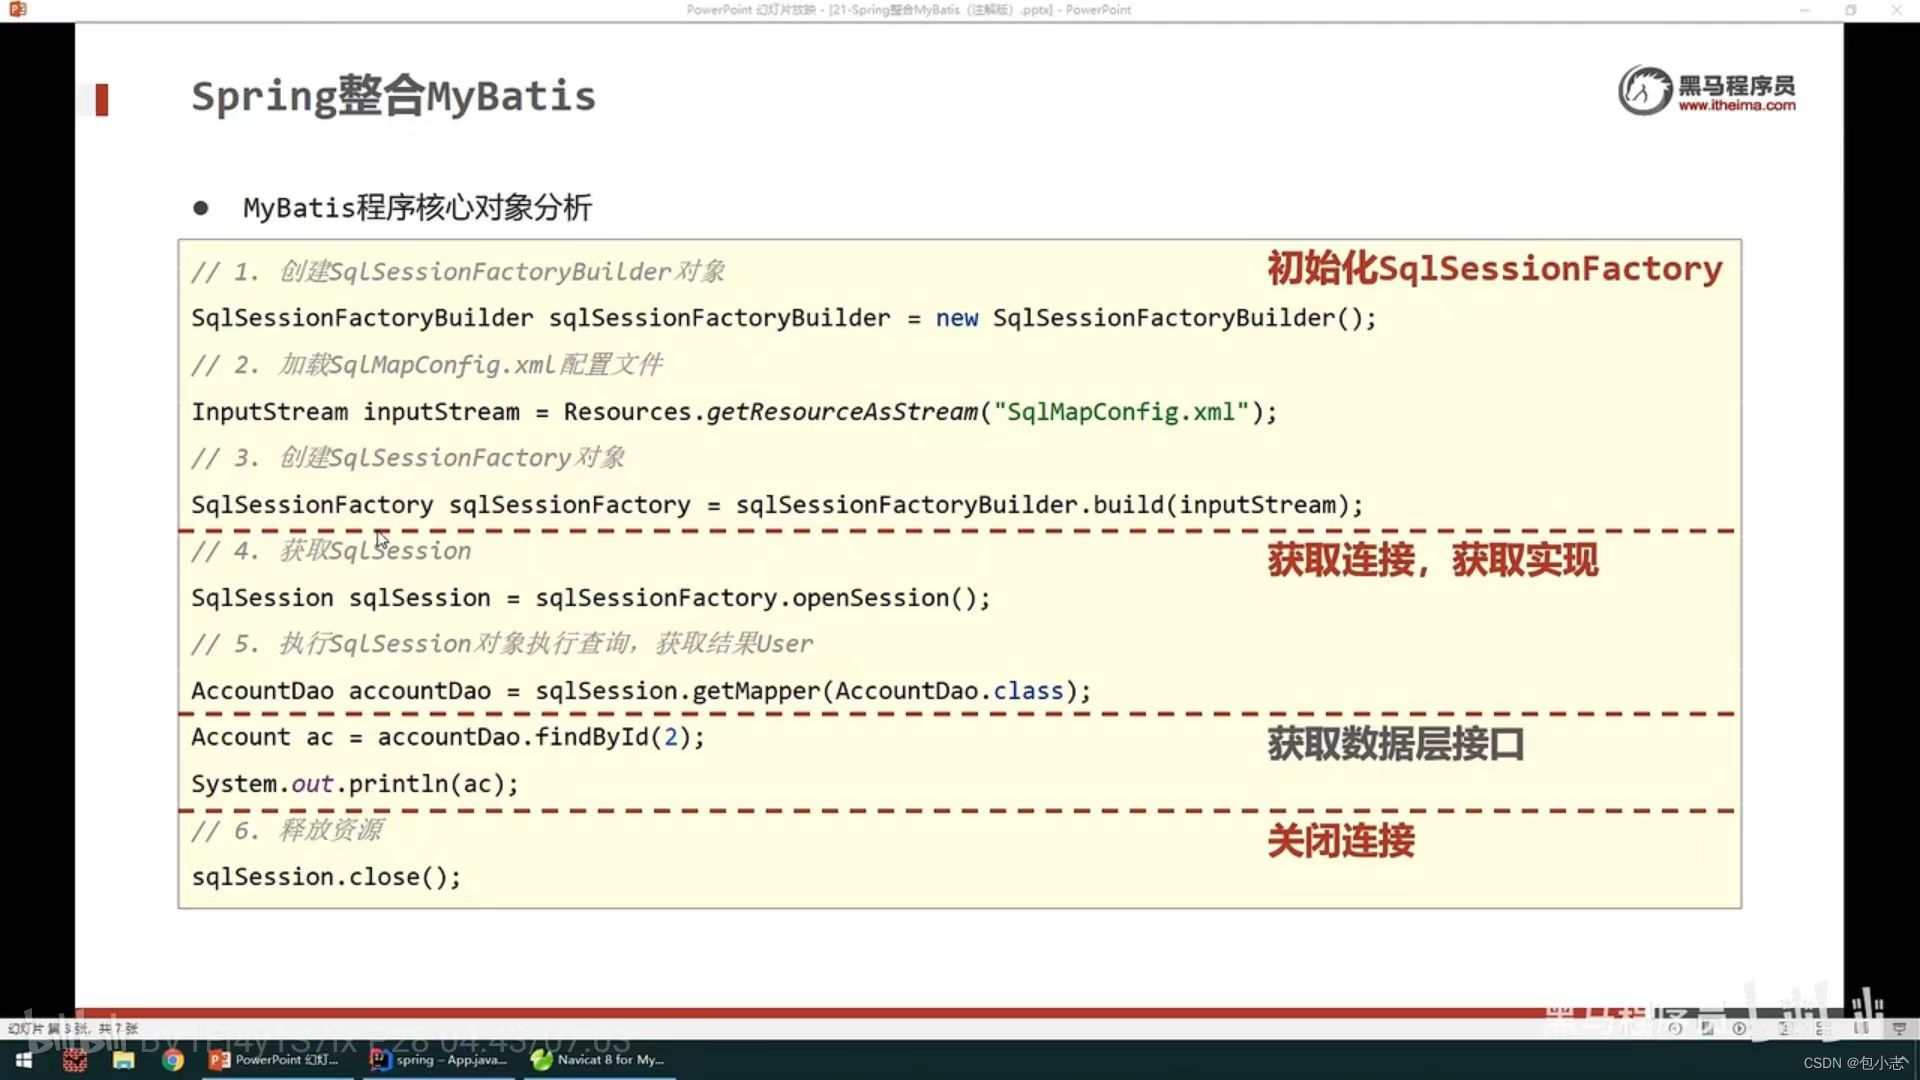Click the 'System.out.println(ac)' line

click(355, 783)
